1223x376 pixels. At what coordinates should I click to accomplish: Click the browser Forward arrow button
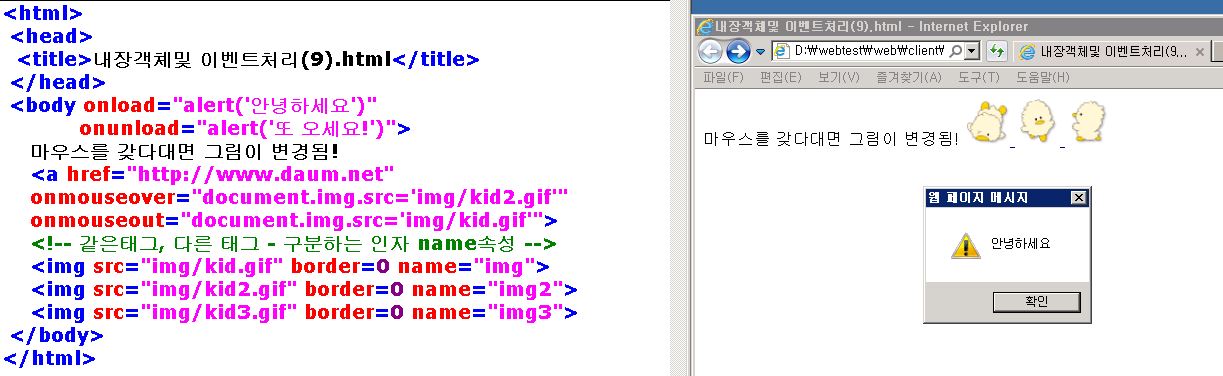(738, 51)
